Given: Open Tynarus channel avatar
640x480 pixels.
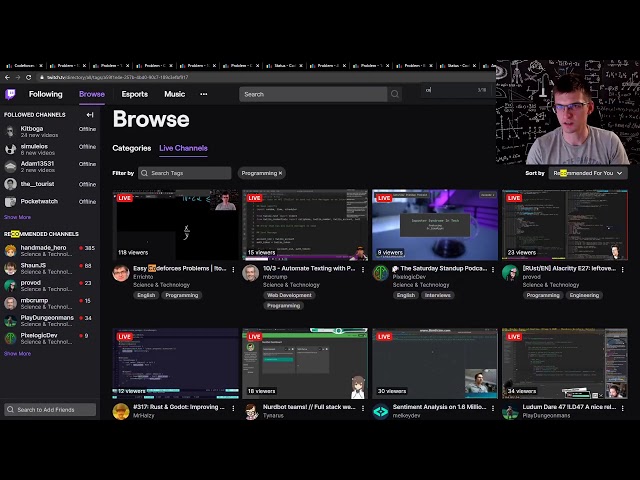Looking at the screenshot, I should [x=251, y=411].
